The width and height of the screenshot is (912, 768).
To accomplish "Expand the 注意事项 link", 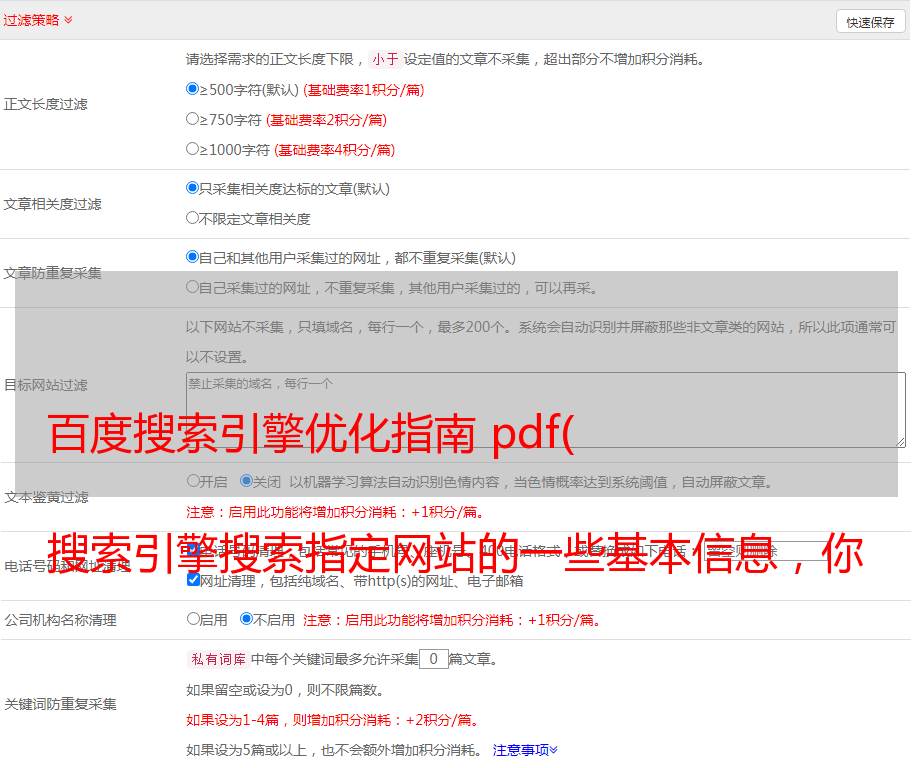I will pos(525,750).
